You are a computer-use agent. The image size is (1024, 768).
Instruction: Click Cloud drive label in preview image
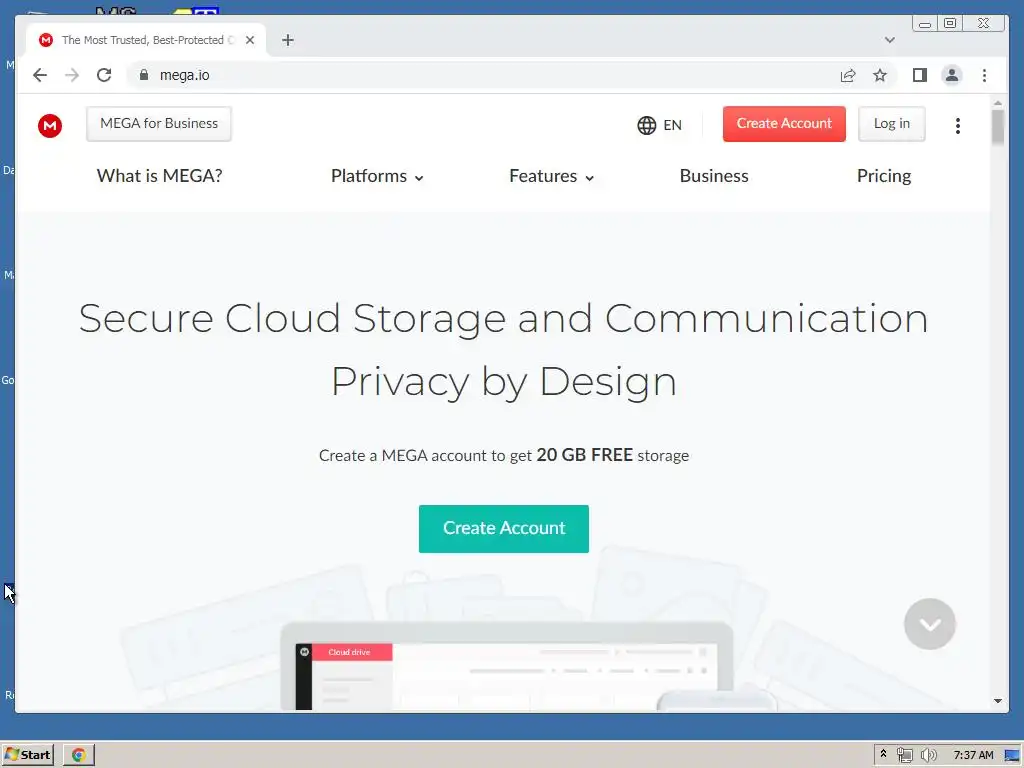349,652
